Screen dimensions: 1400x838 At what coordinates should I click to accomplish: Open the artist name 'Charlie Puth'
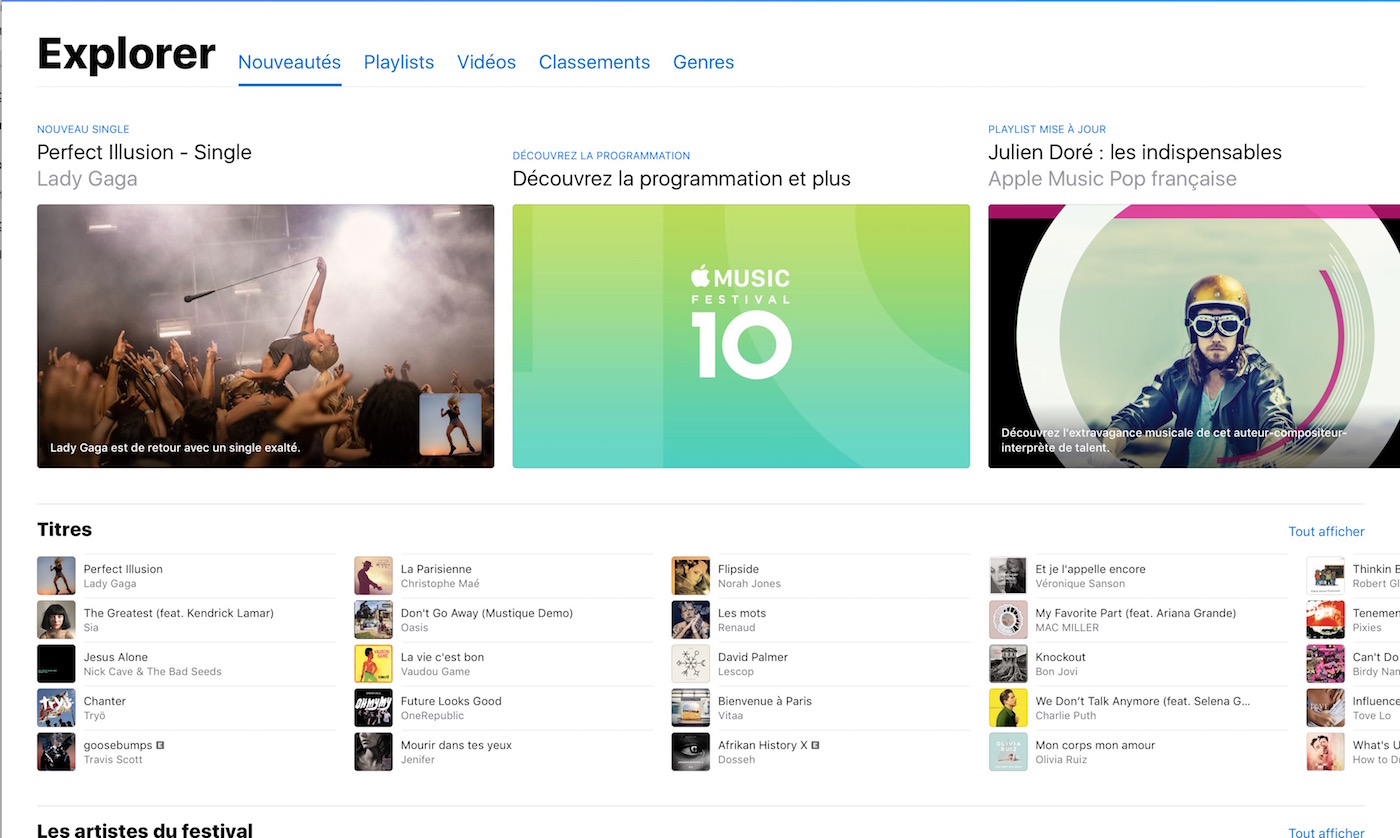[1066, 716]
